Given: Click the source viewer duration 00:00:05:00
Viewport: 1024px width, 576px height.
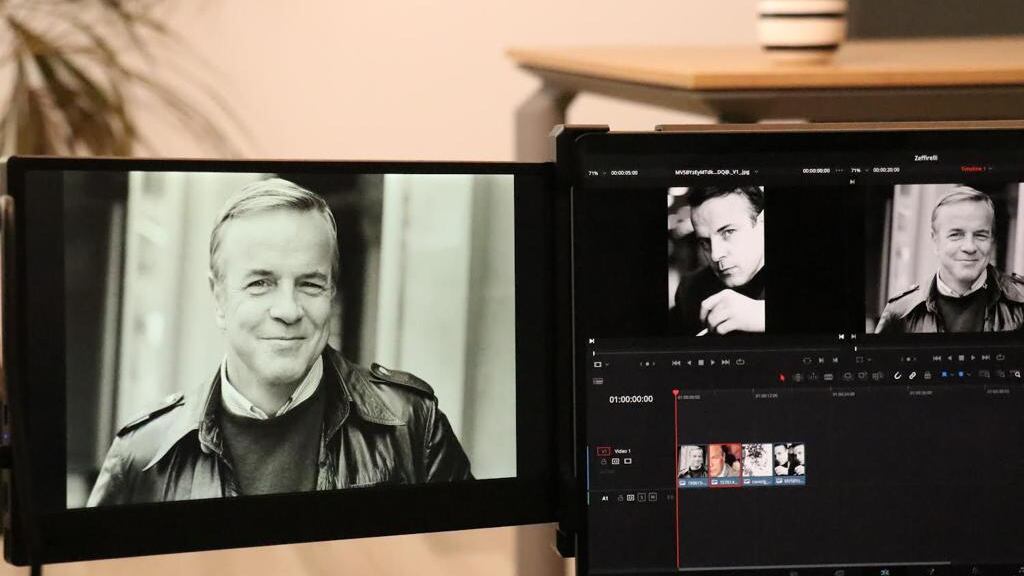Looking at the screenshot, I should click(x=624, y=173).
